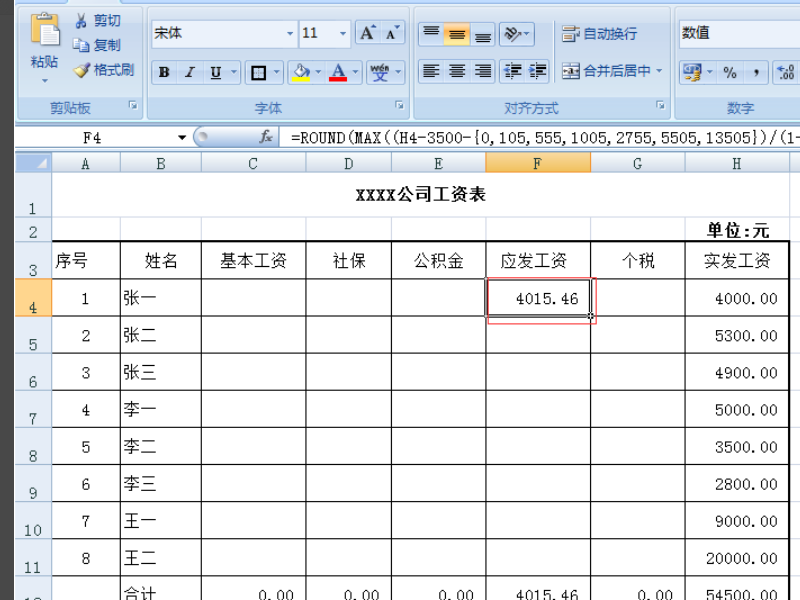Screen dimensions: 800x600
Task: Click the phonetic guide wén icon
Action: point(380,72)
